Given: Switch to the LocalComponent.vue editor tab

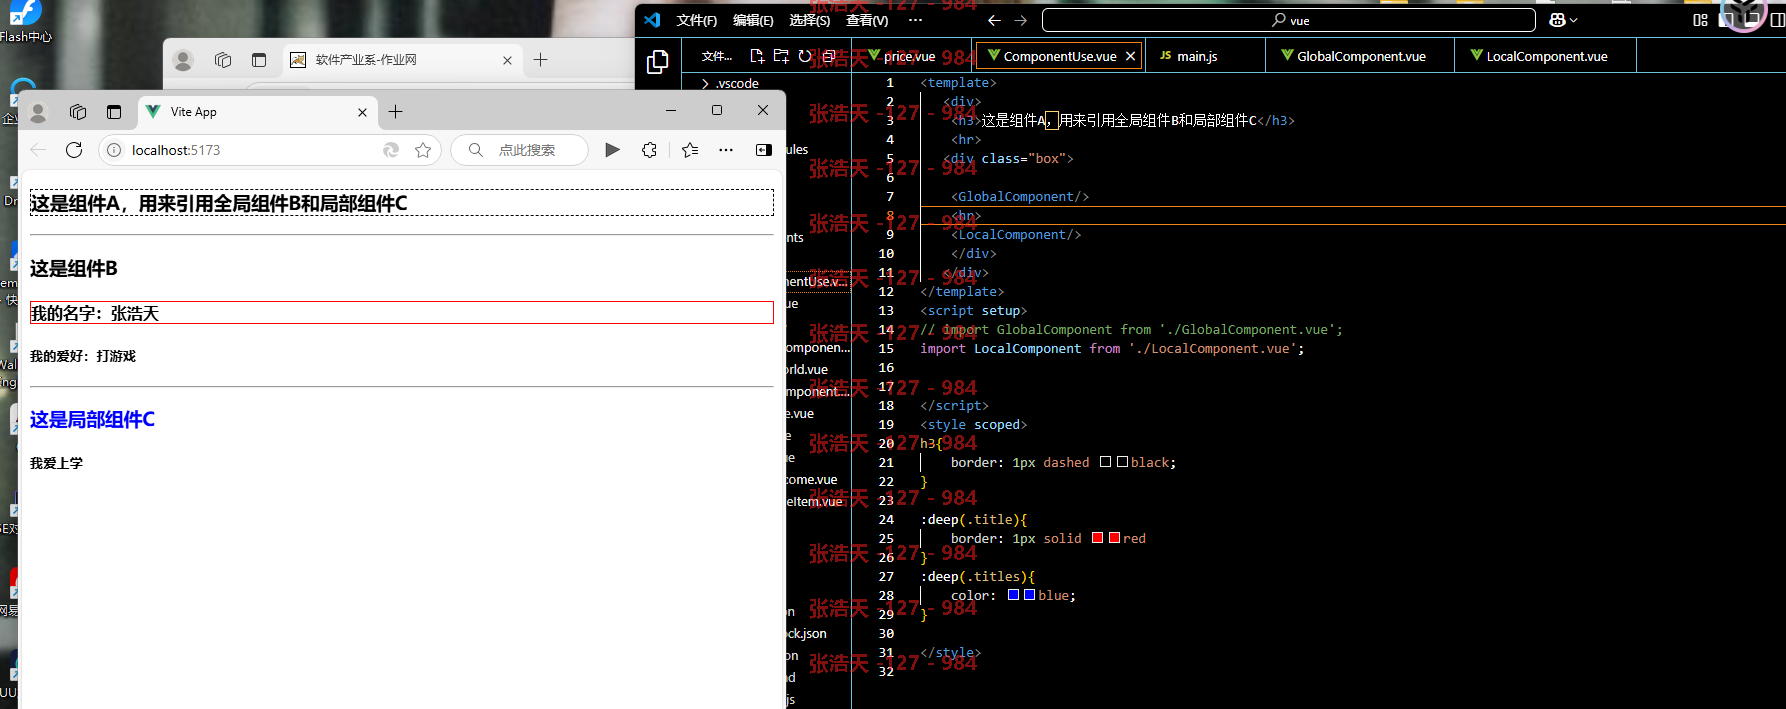Looking at the screenshot, I should [1546, 56].
